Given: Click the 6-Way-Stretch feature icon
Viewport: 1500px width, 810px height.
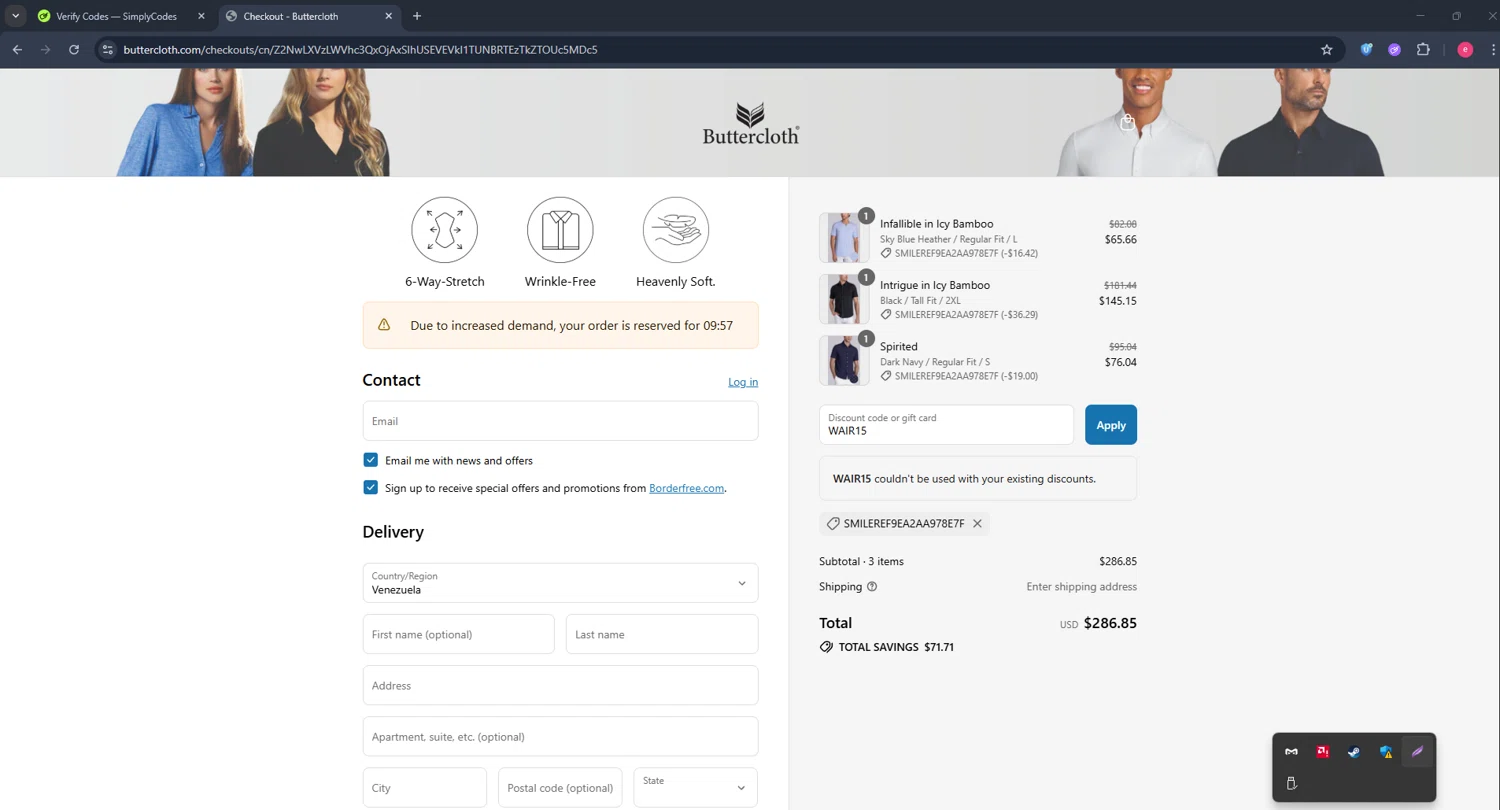Looking at the screenshot, I should pos(444,230).
